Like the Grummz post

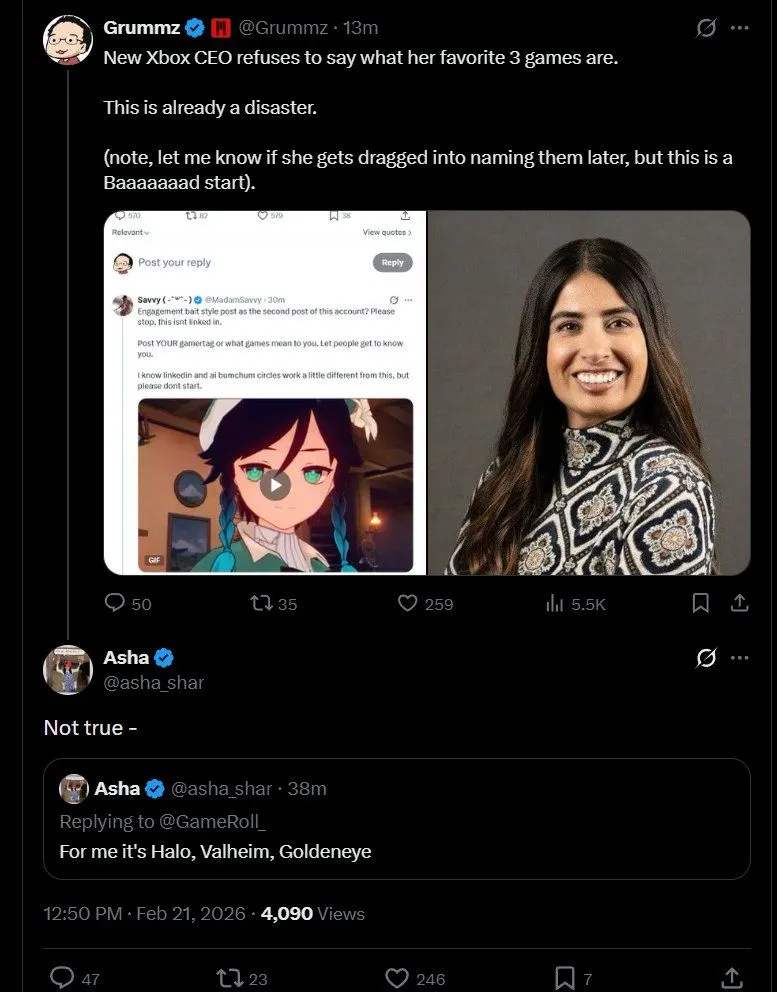pos(407,603)
